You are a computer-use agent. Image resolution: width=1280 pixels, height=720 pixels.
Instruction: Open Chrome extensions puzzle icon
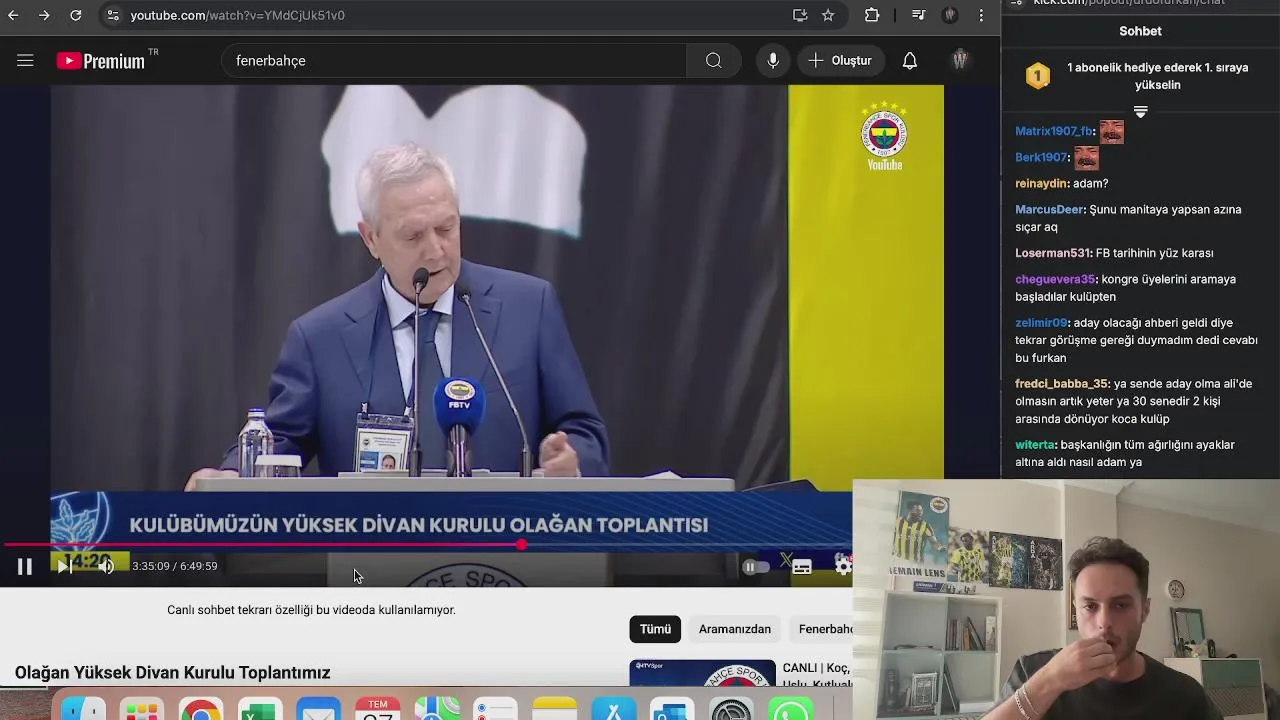pyautogui.click(x=872, y=15)
